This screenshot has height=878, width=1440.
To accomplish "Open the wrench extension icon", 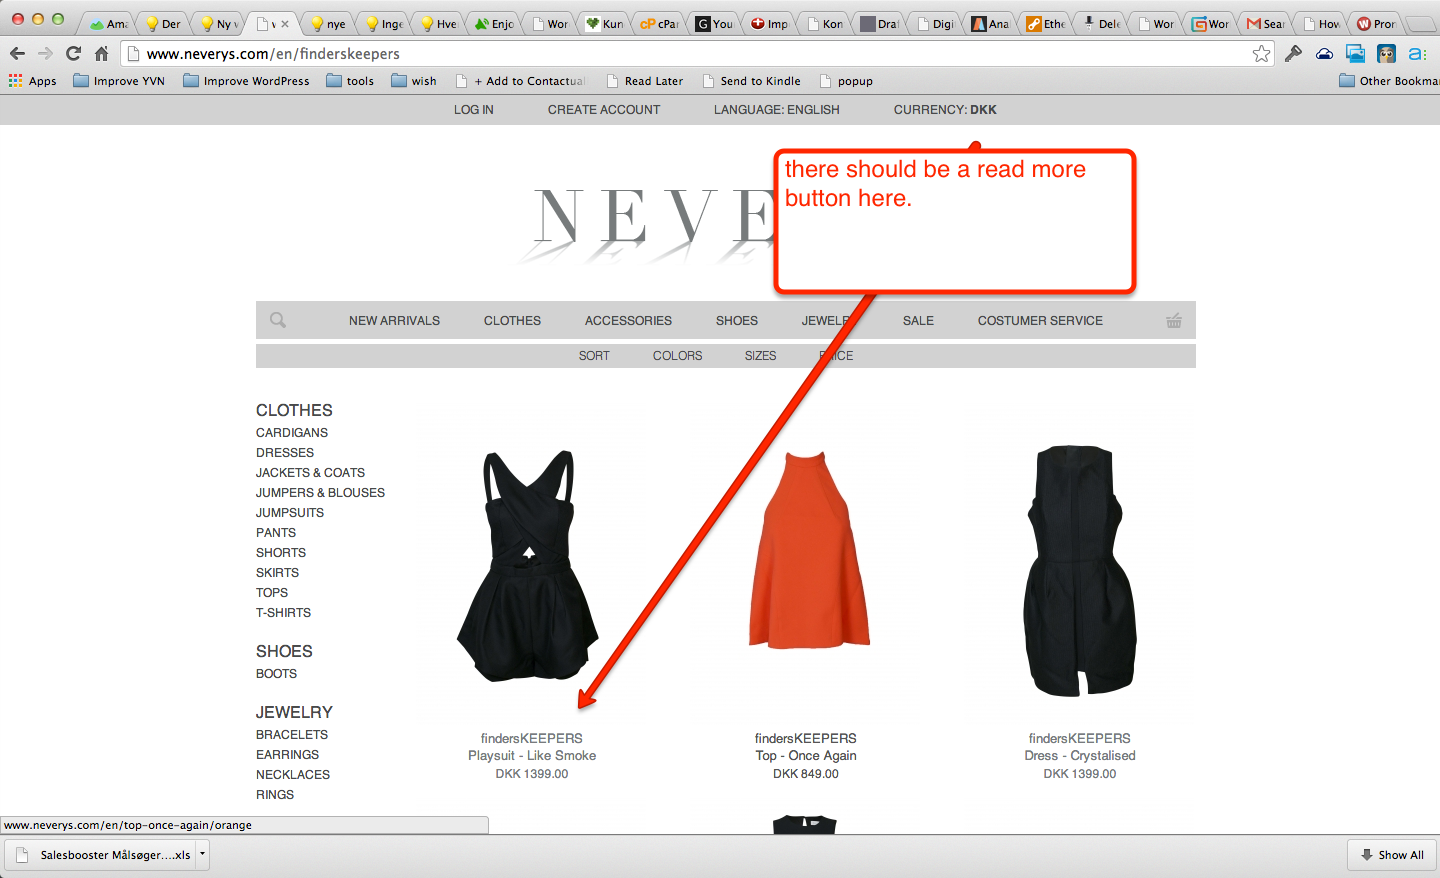I will point(1293,54).
